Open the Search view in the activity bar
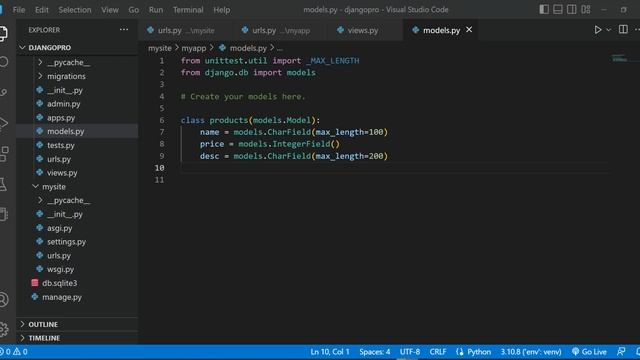Image resolution: width=640 pixels, height=360 pixels. 3,62
